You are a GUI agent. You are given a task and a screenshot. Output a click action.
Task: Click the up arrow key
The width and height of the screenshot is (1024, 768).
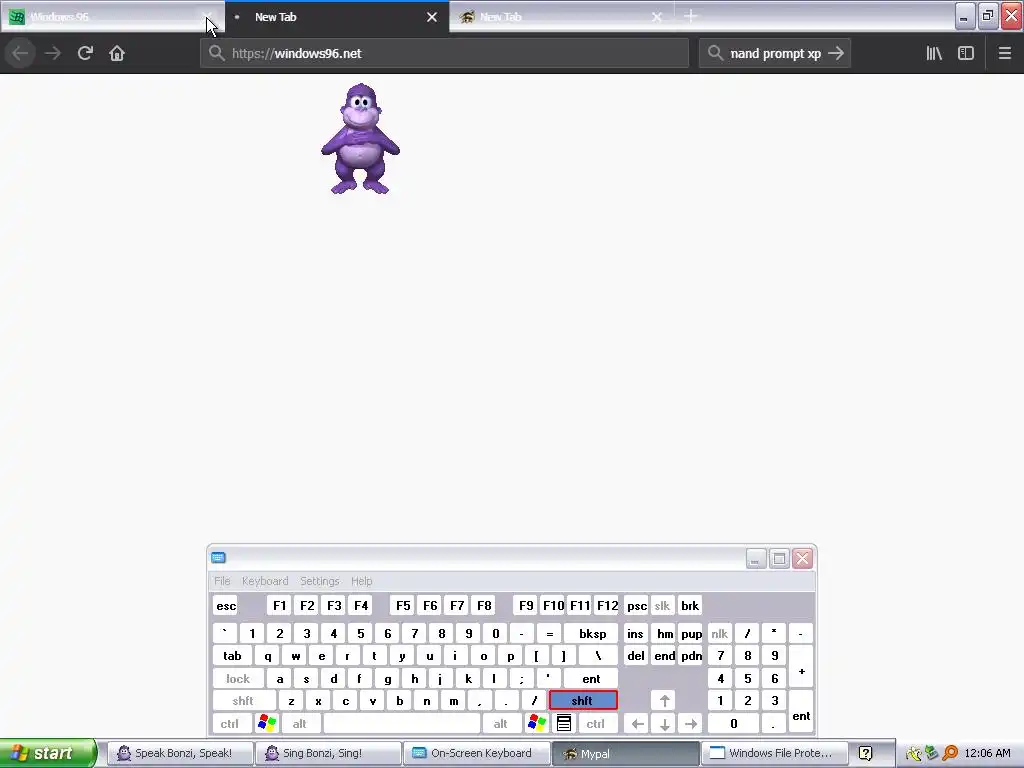664,701
